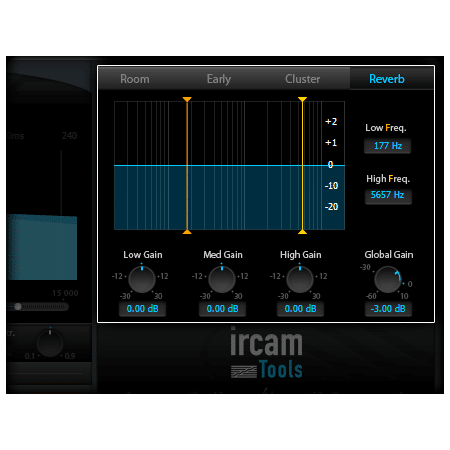Select the Cluster tab
This screenshot has width=450, height=450.
pyautogui.click(x=302, y=79)
